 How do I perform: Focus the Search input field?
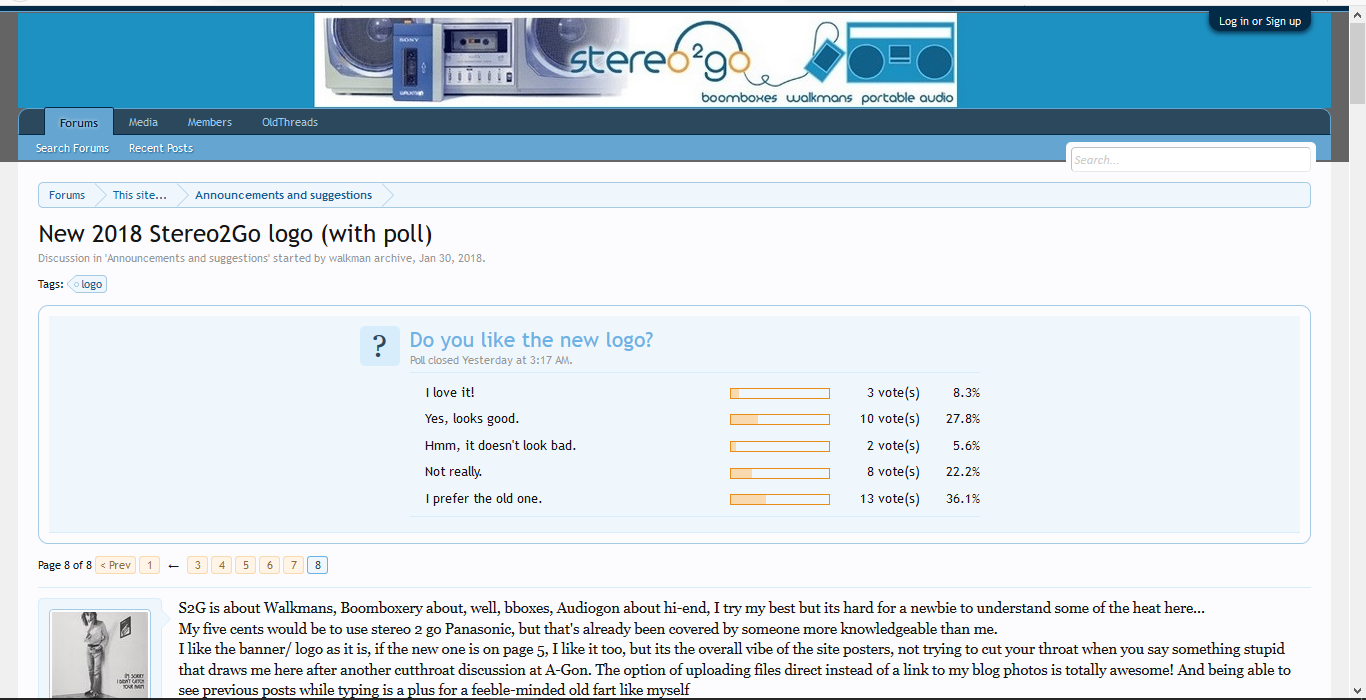(x=1190, y=160)
